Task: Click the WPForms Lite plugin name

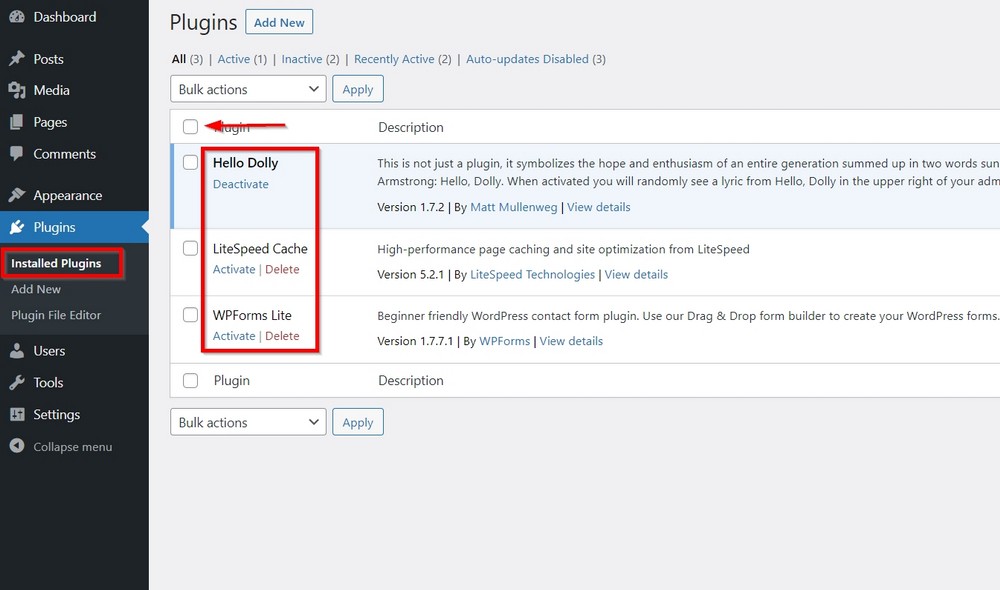Action: (252, 315)
